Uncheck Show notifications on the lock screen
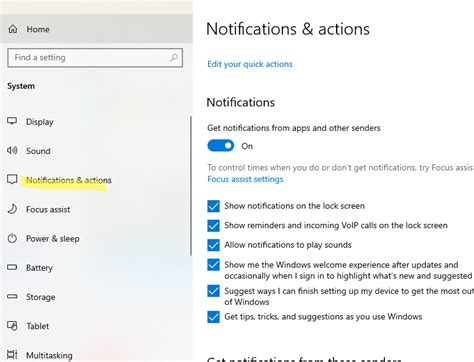This screenshot has height=362, width=474. pyautogui.click(x=213, y=206)
